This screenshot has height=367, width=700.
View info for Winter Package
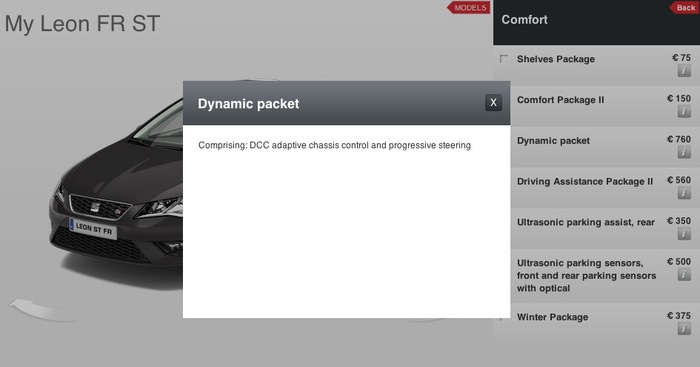(x=684, y=329)
